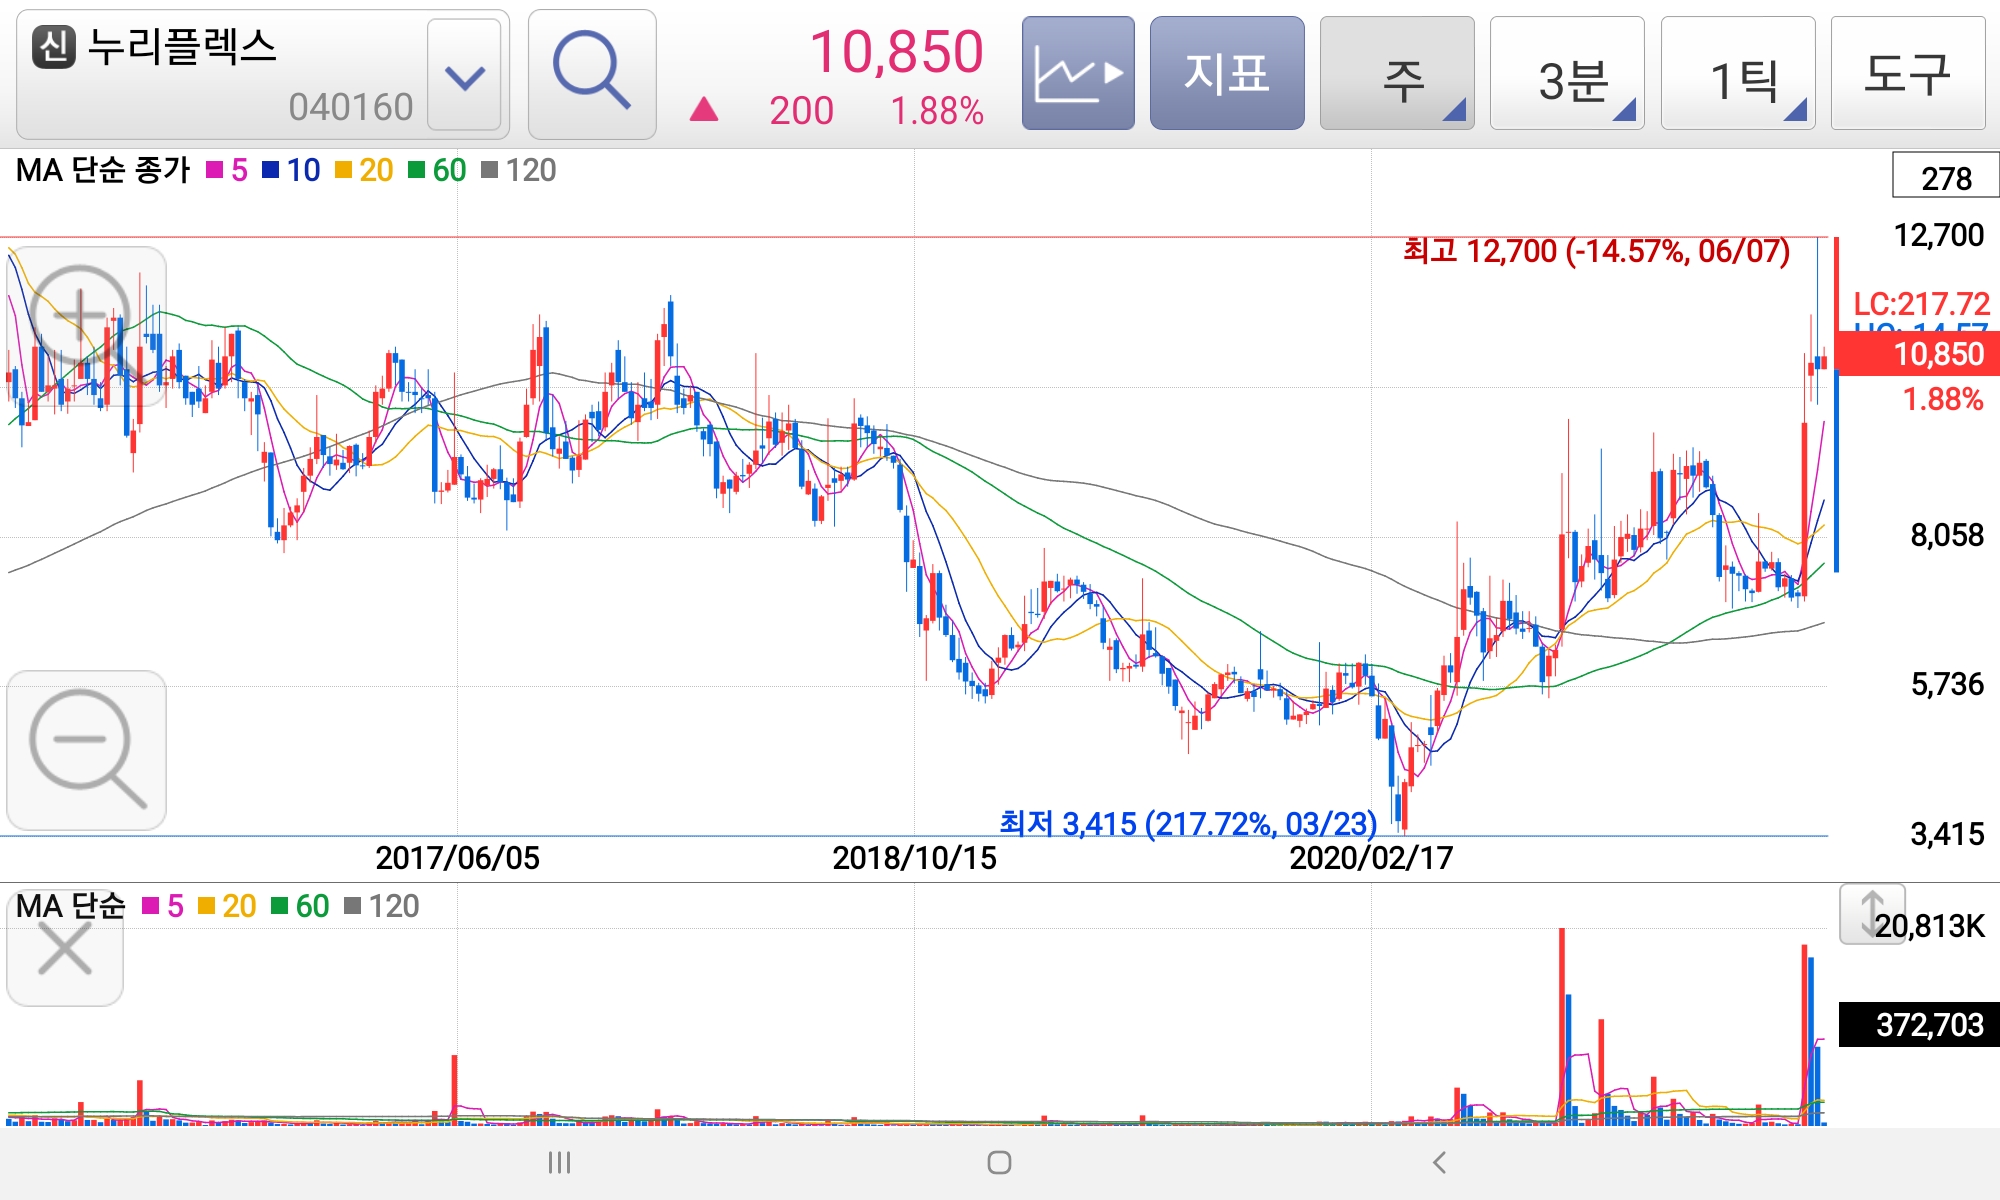Click the 60 MA green color swatch

[416, 171]
